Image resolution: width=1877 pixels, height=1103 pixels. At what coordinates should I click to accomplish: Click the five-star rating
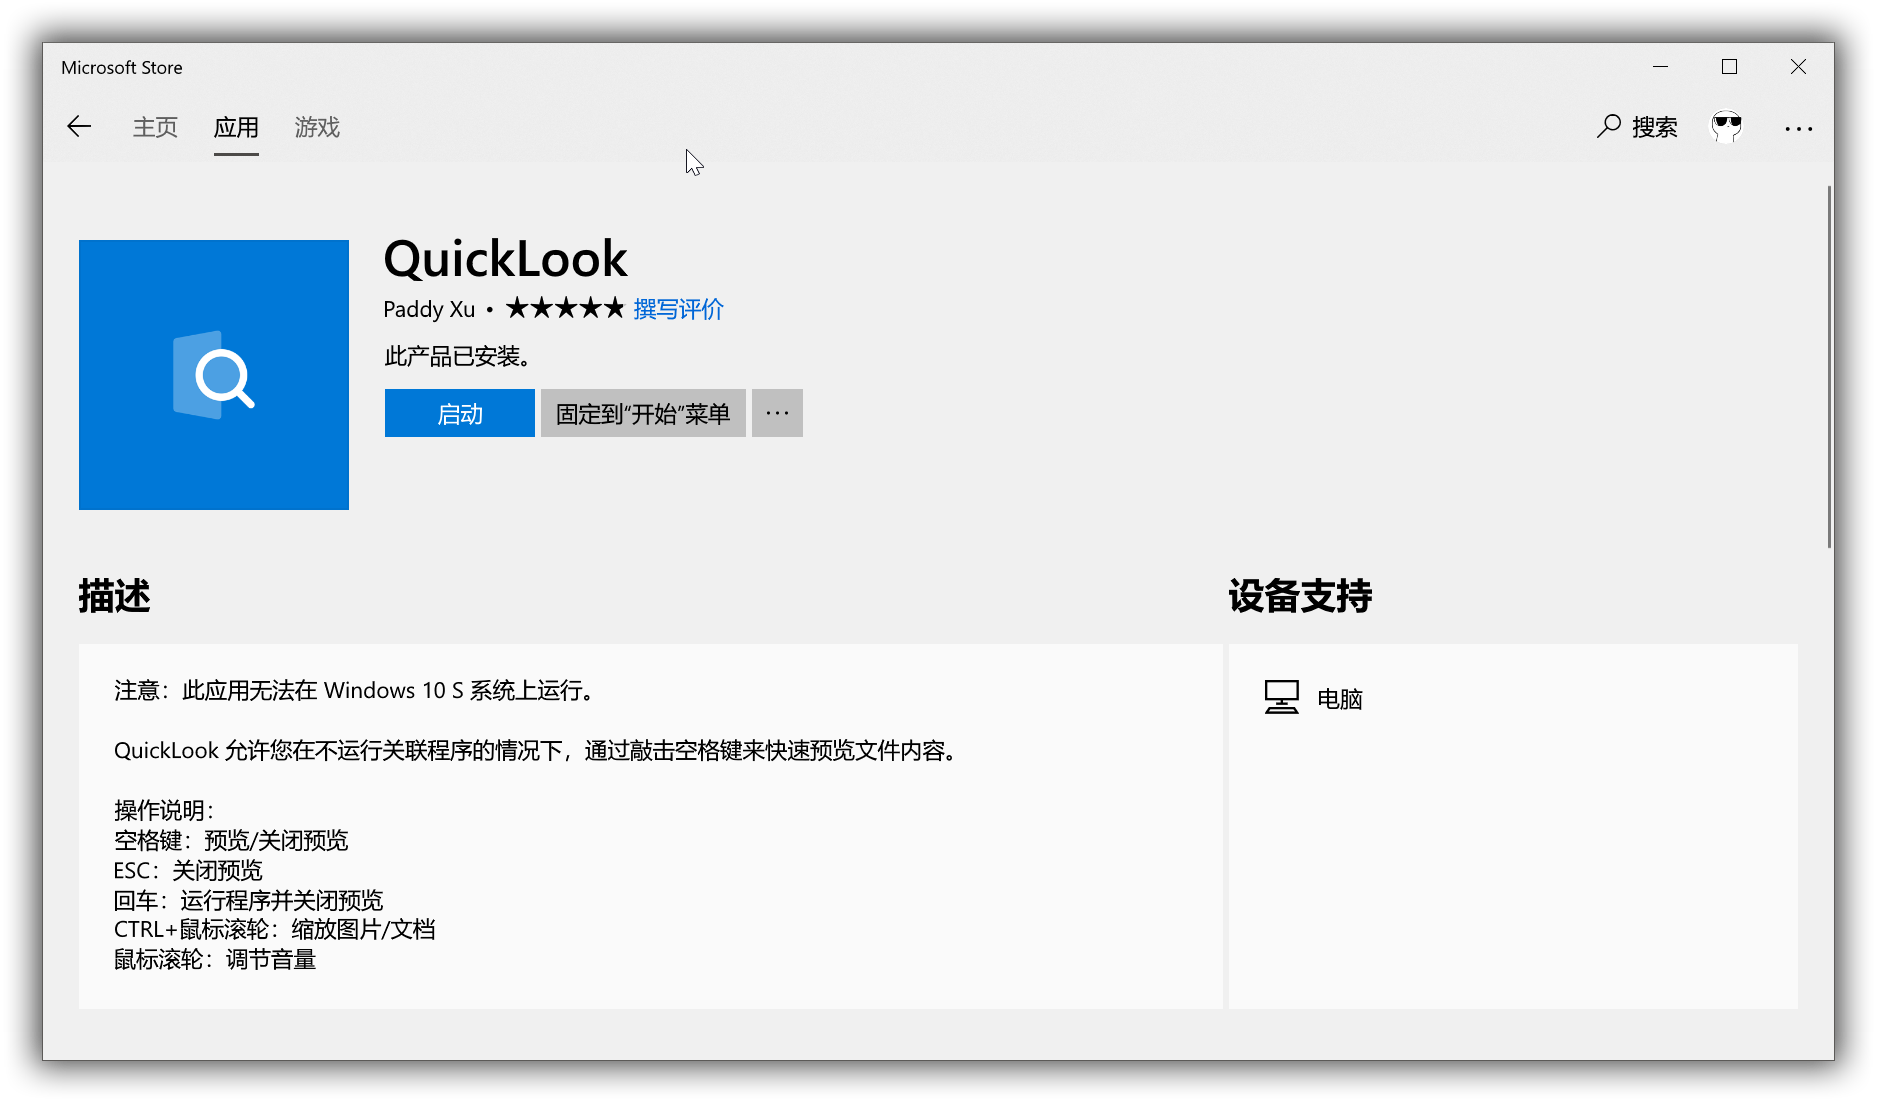point(565,308)
